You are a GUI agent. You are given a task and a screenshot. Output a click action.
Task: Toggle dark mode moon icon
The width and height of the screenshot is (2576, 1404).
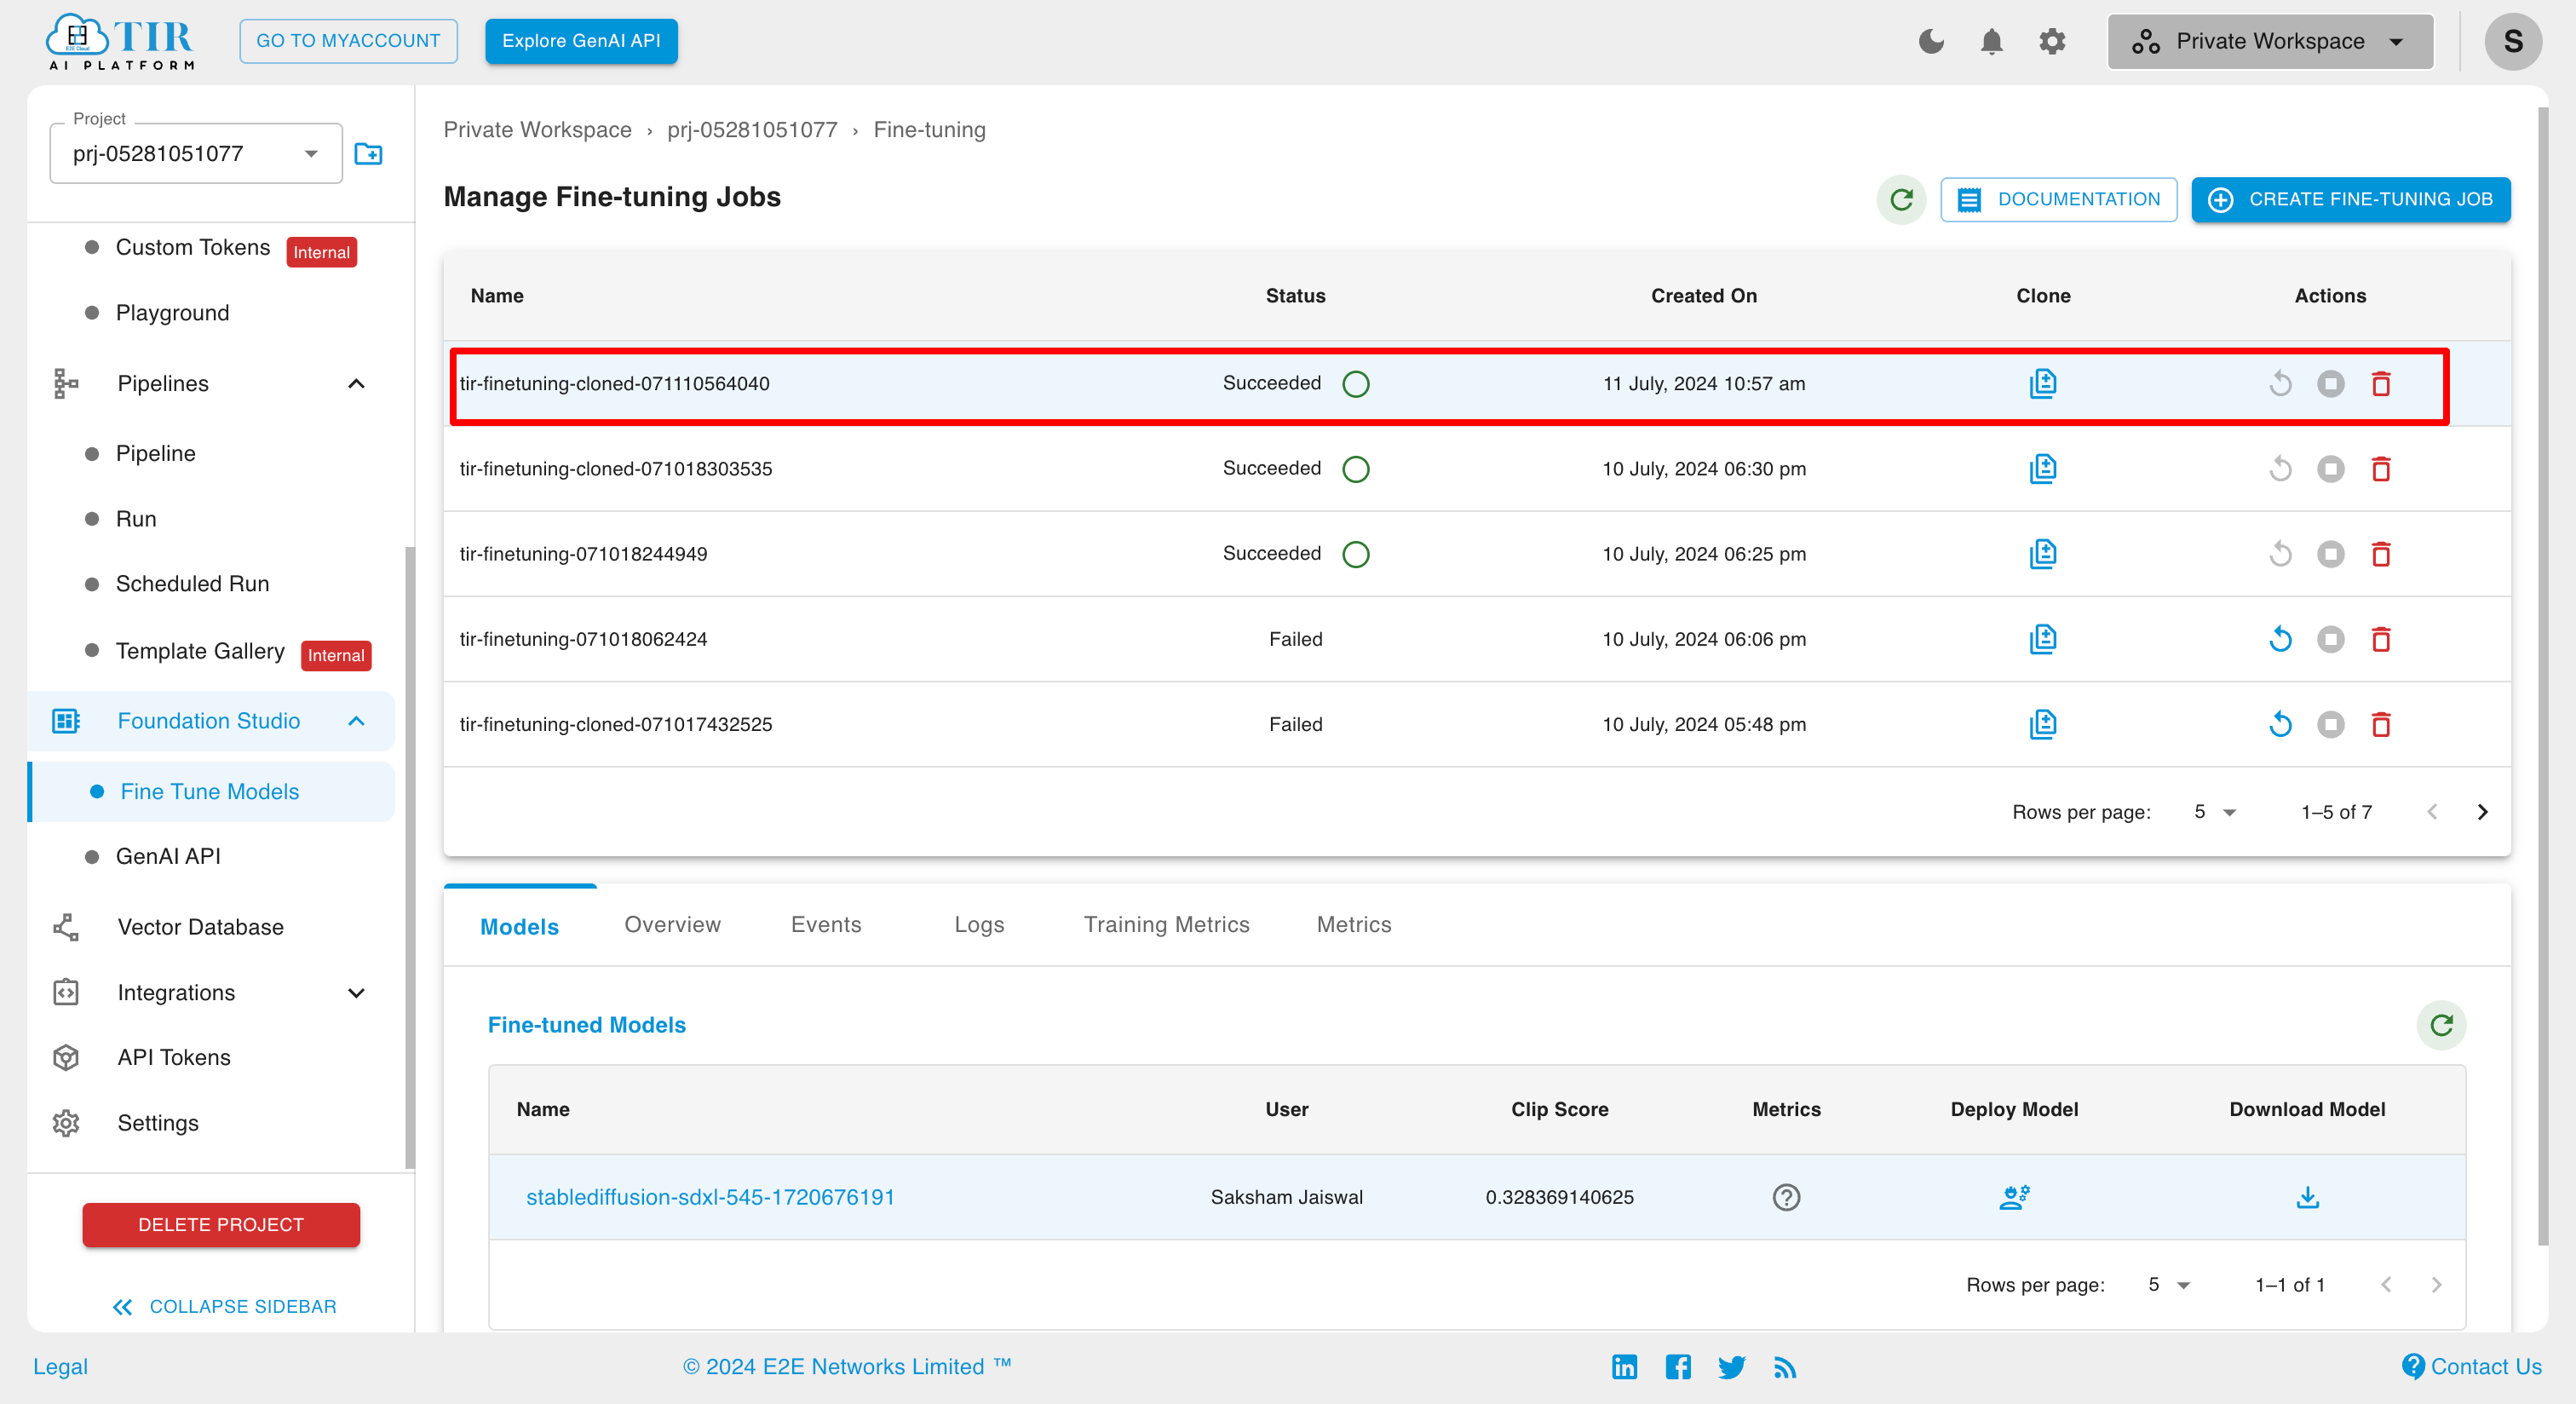point(1931,41)
